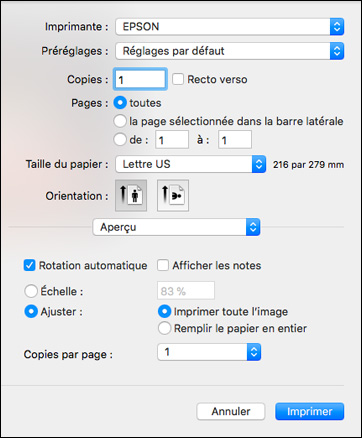Open the Imprimante EPSON dropdown
This screenshot has height=438, width=362.
(x=230, y=27)
